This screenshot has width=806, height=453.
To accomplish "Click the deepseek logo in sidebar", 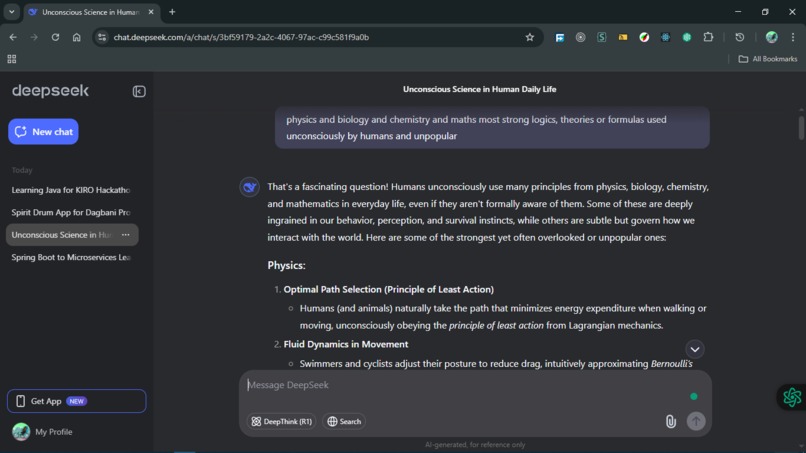I will [50, 90].
